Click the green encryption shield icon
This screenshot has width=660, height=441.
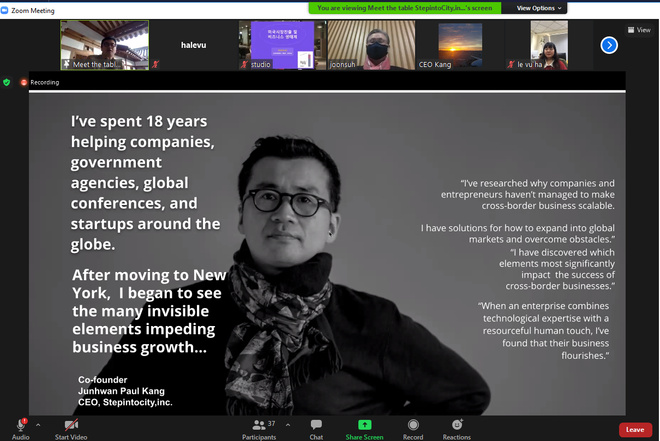click(x=7, y=82)
